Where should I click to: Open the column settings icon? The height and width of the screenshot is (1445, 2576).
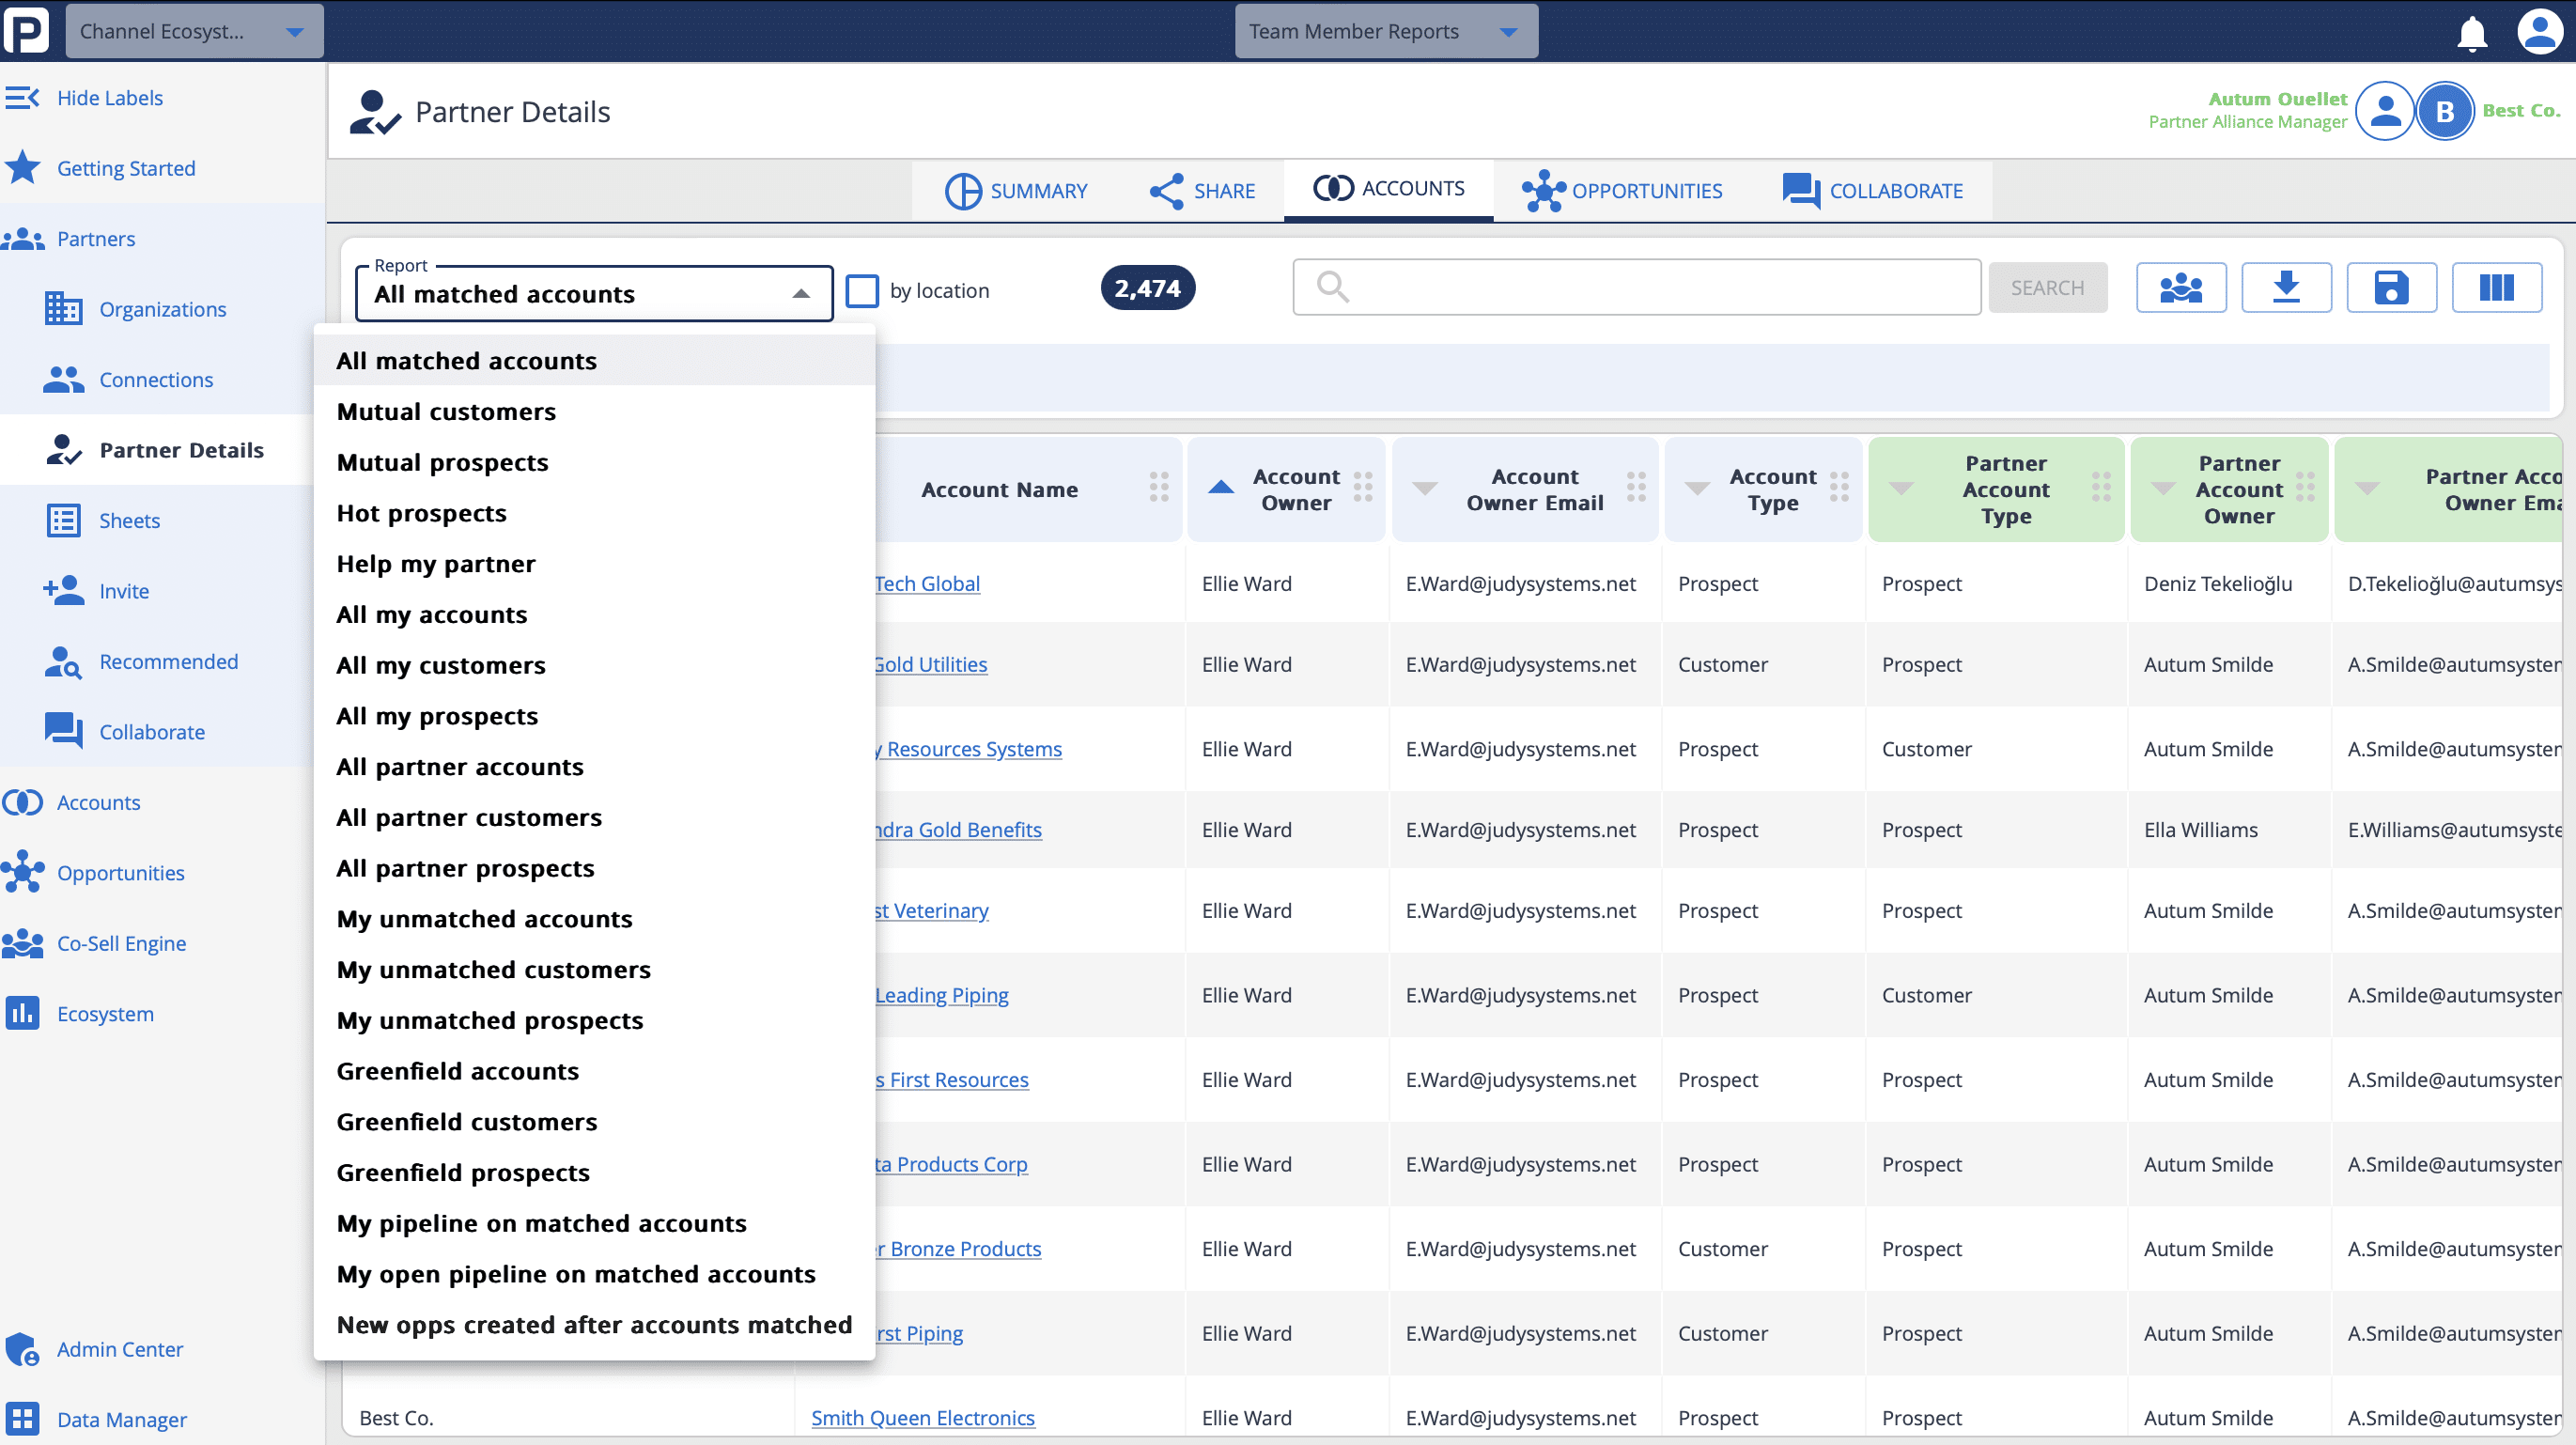pos(2497,287)
